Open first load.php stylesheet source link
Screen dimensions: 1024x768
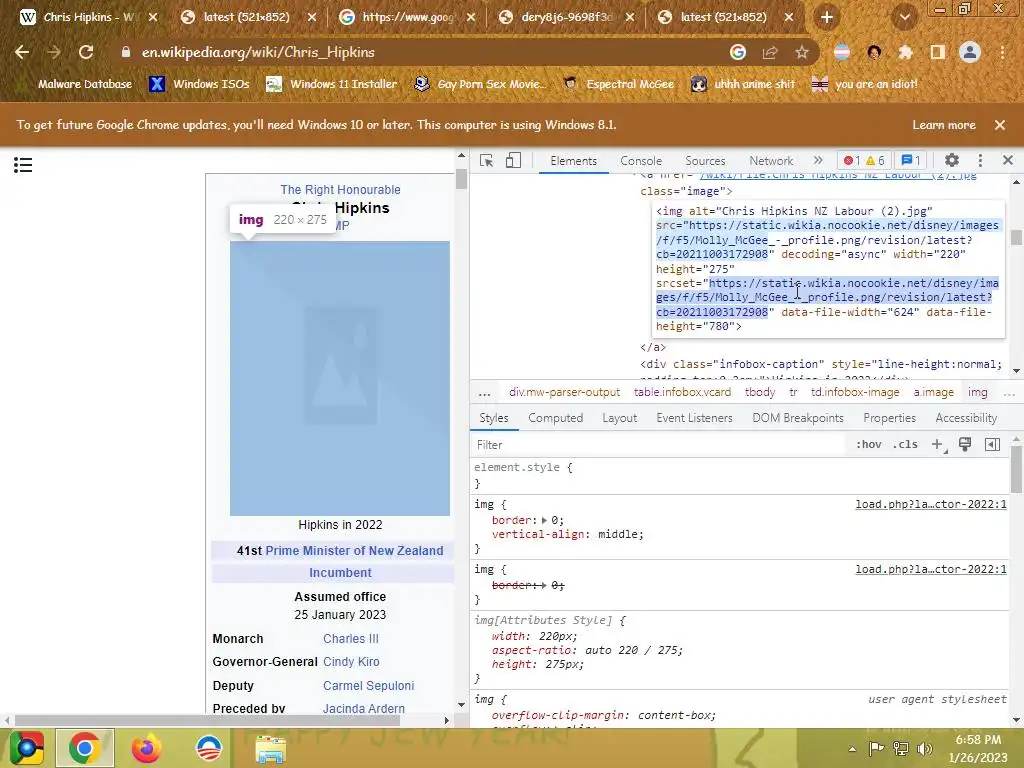tap(931, 504)
